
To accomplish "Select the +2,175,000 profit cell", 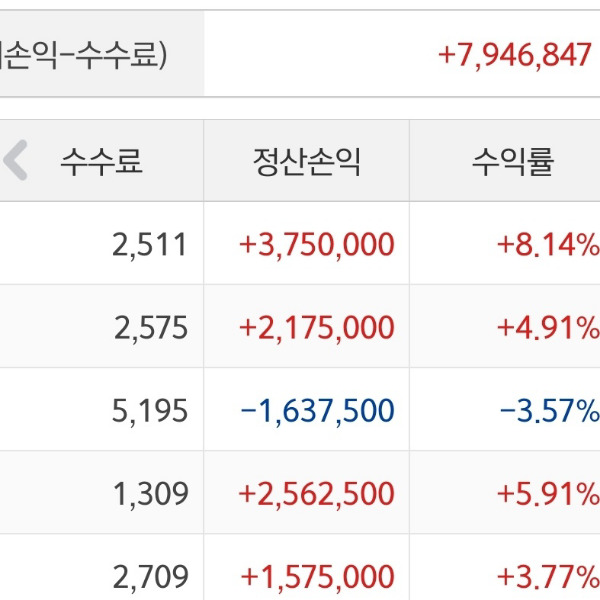I will tap(316, 327).
